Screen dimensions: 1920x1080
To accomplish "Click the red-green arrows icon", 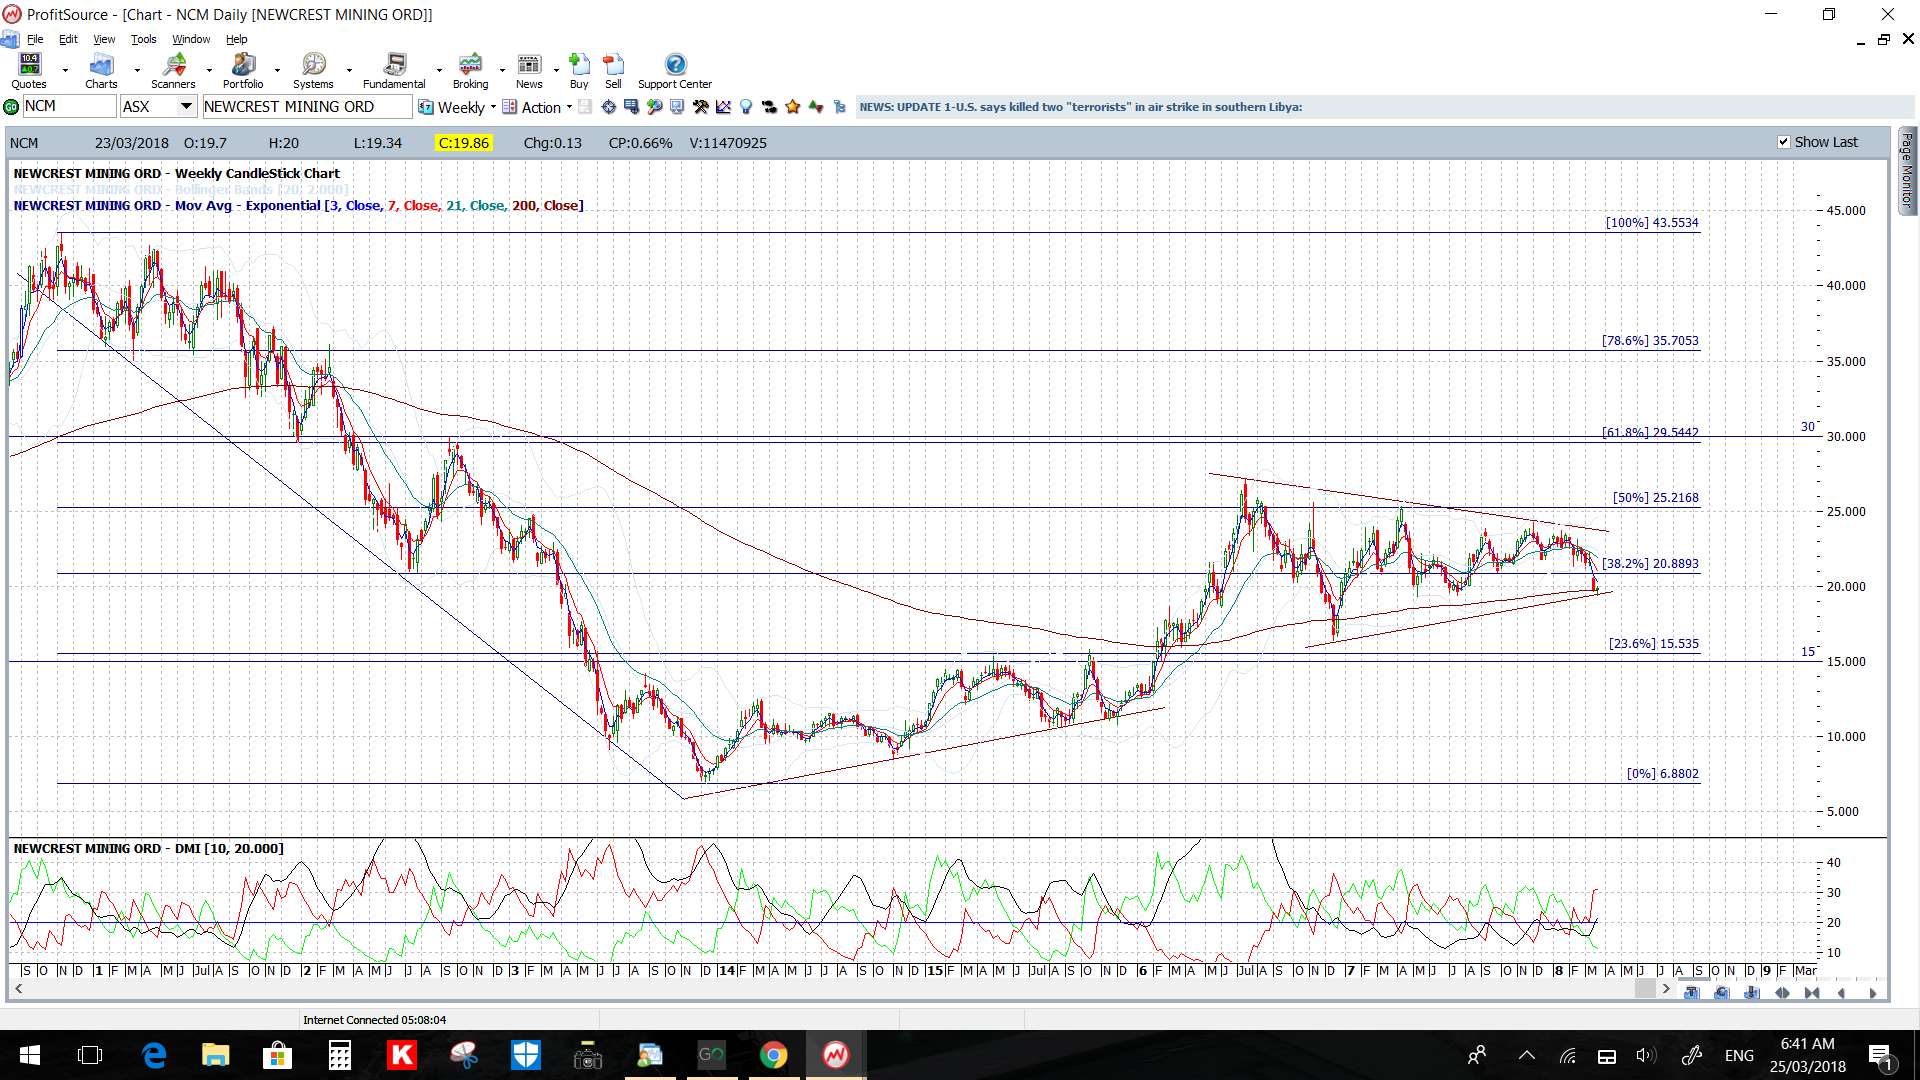I will tap(816, 107).
